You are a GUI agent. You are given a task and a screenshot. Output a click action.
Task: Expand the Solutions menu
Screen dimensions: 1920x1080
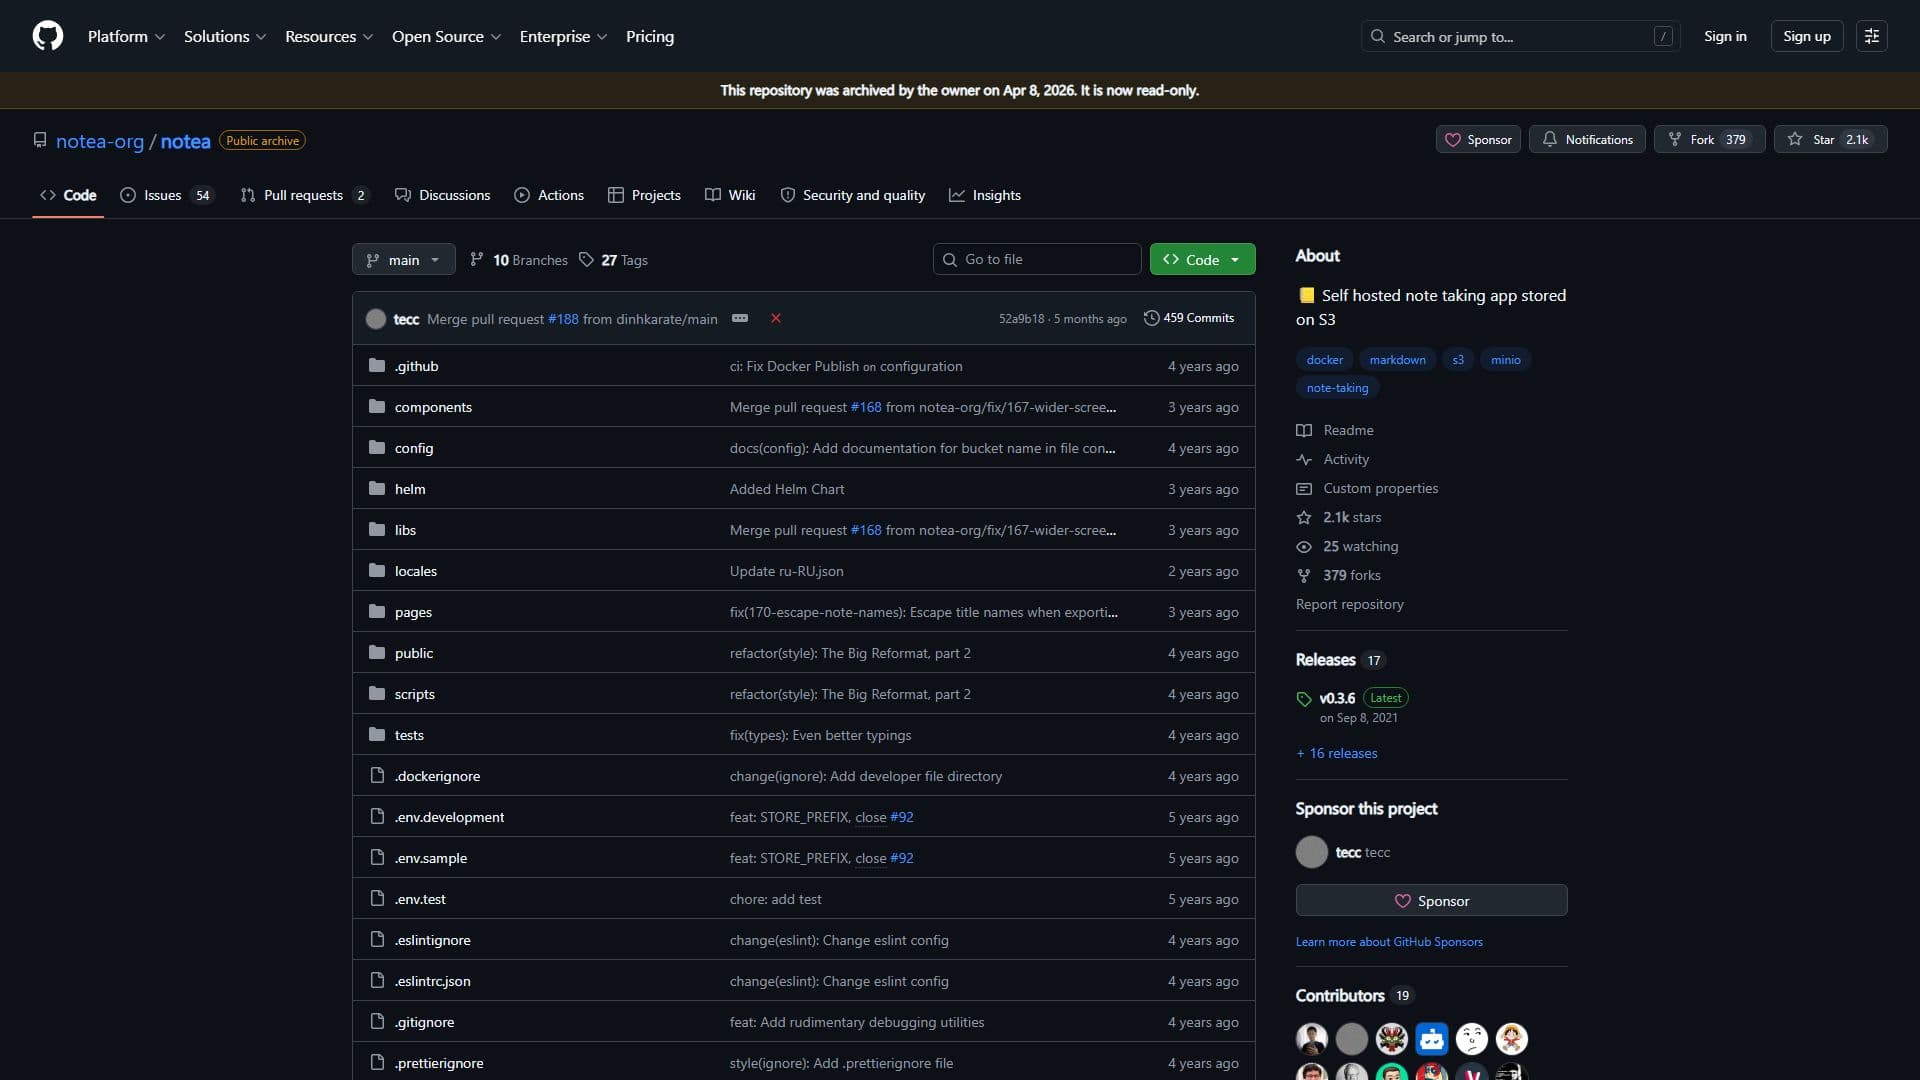click(x=225, y=36)
